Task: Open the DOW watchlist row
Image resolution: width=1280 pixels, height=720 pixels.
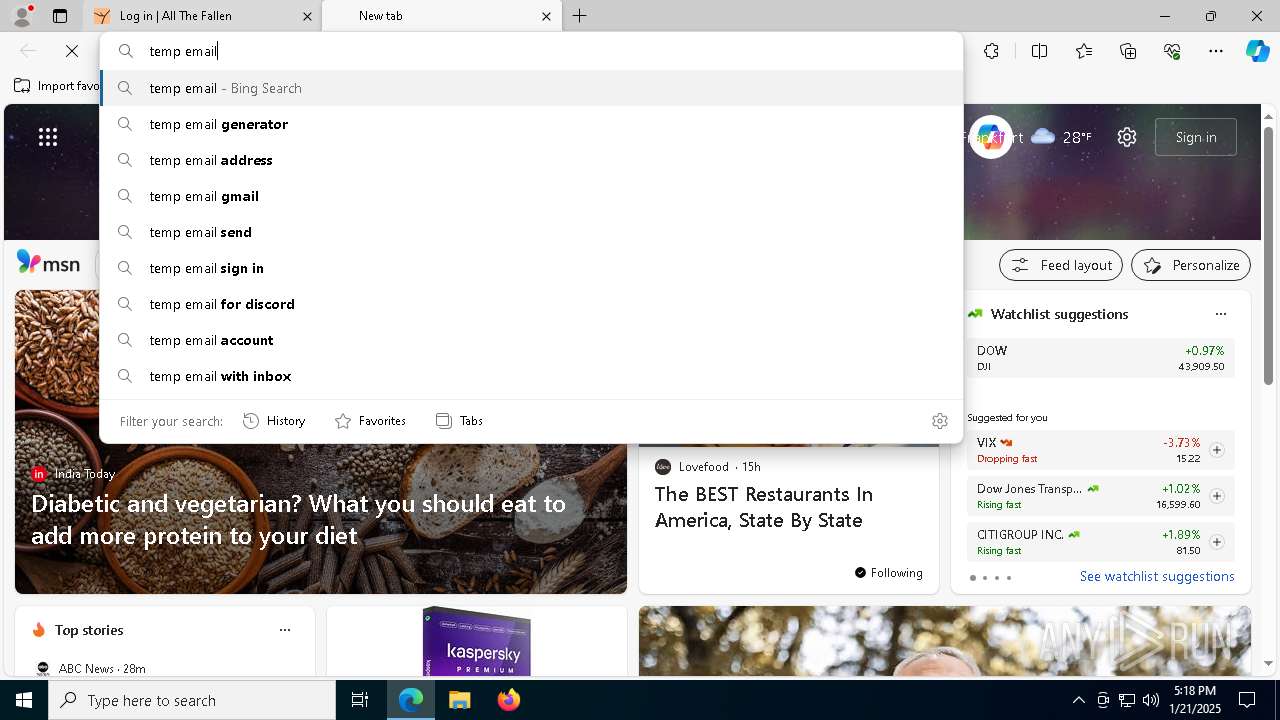Action: click(x=1100, y=358)
